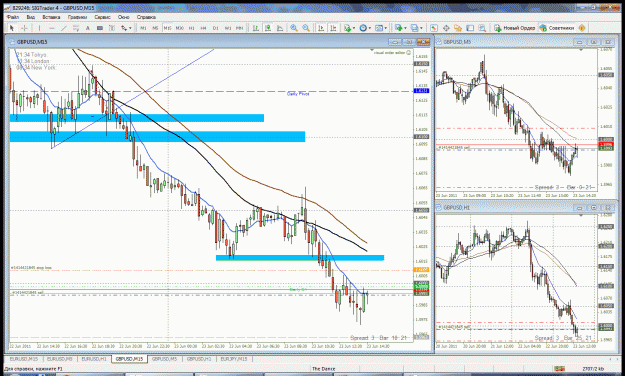Select the equidistant channel tool
The width and height of the screenshot is (625, 376).
[x=76, y=28]
